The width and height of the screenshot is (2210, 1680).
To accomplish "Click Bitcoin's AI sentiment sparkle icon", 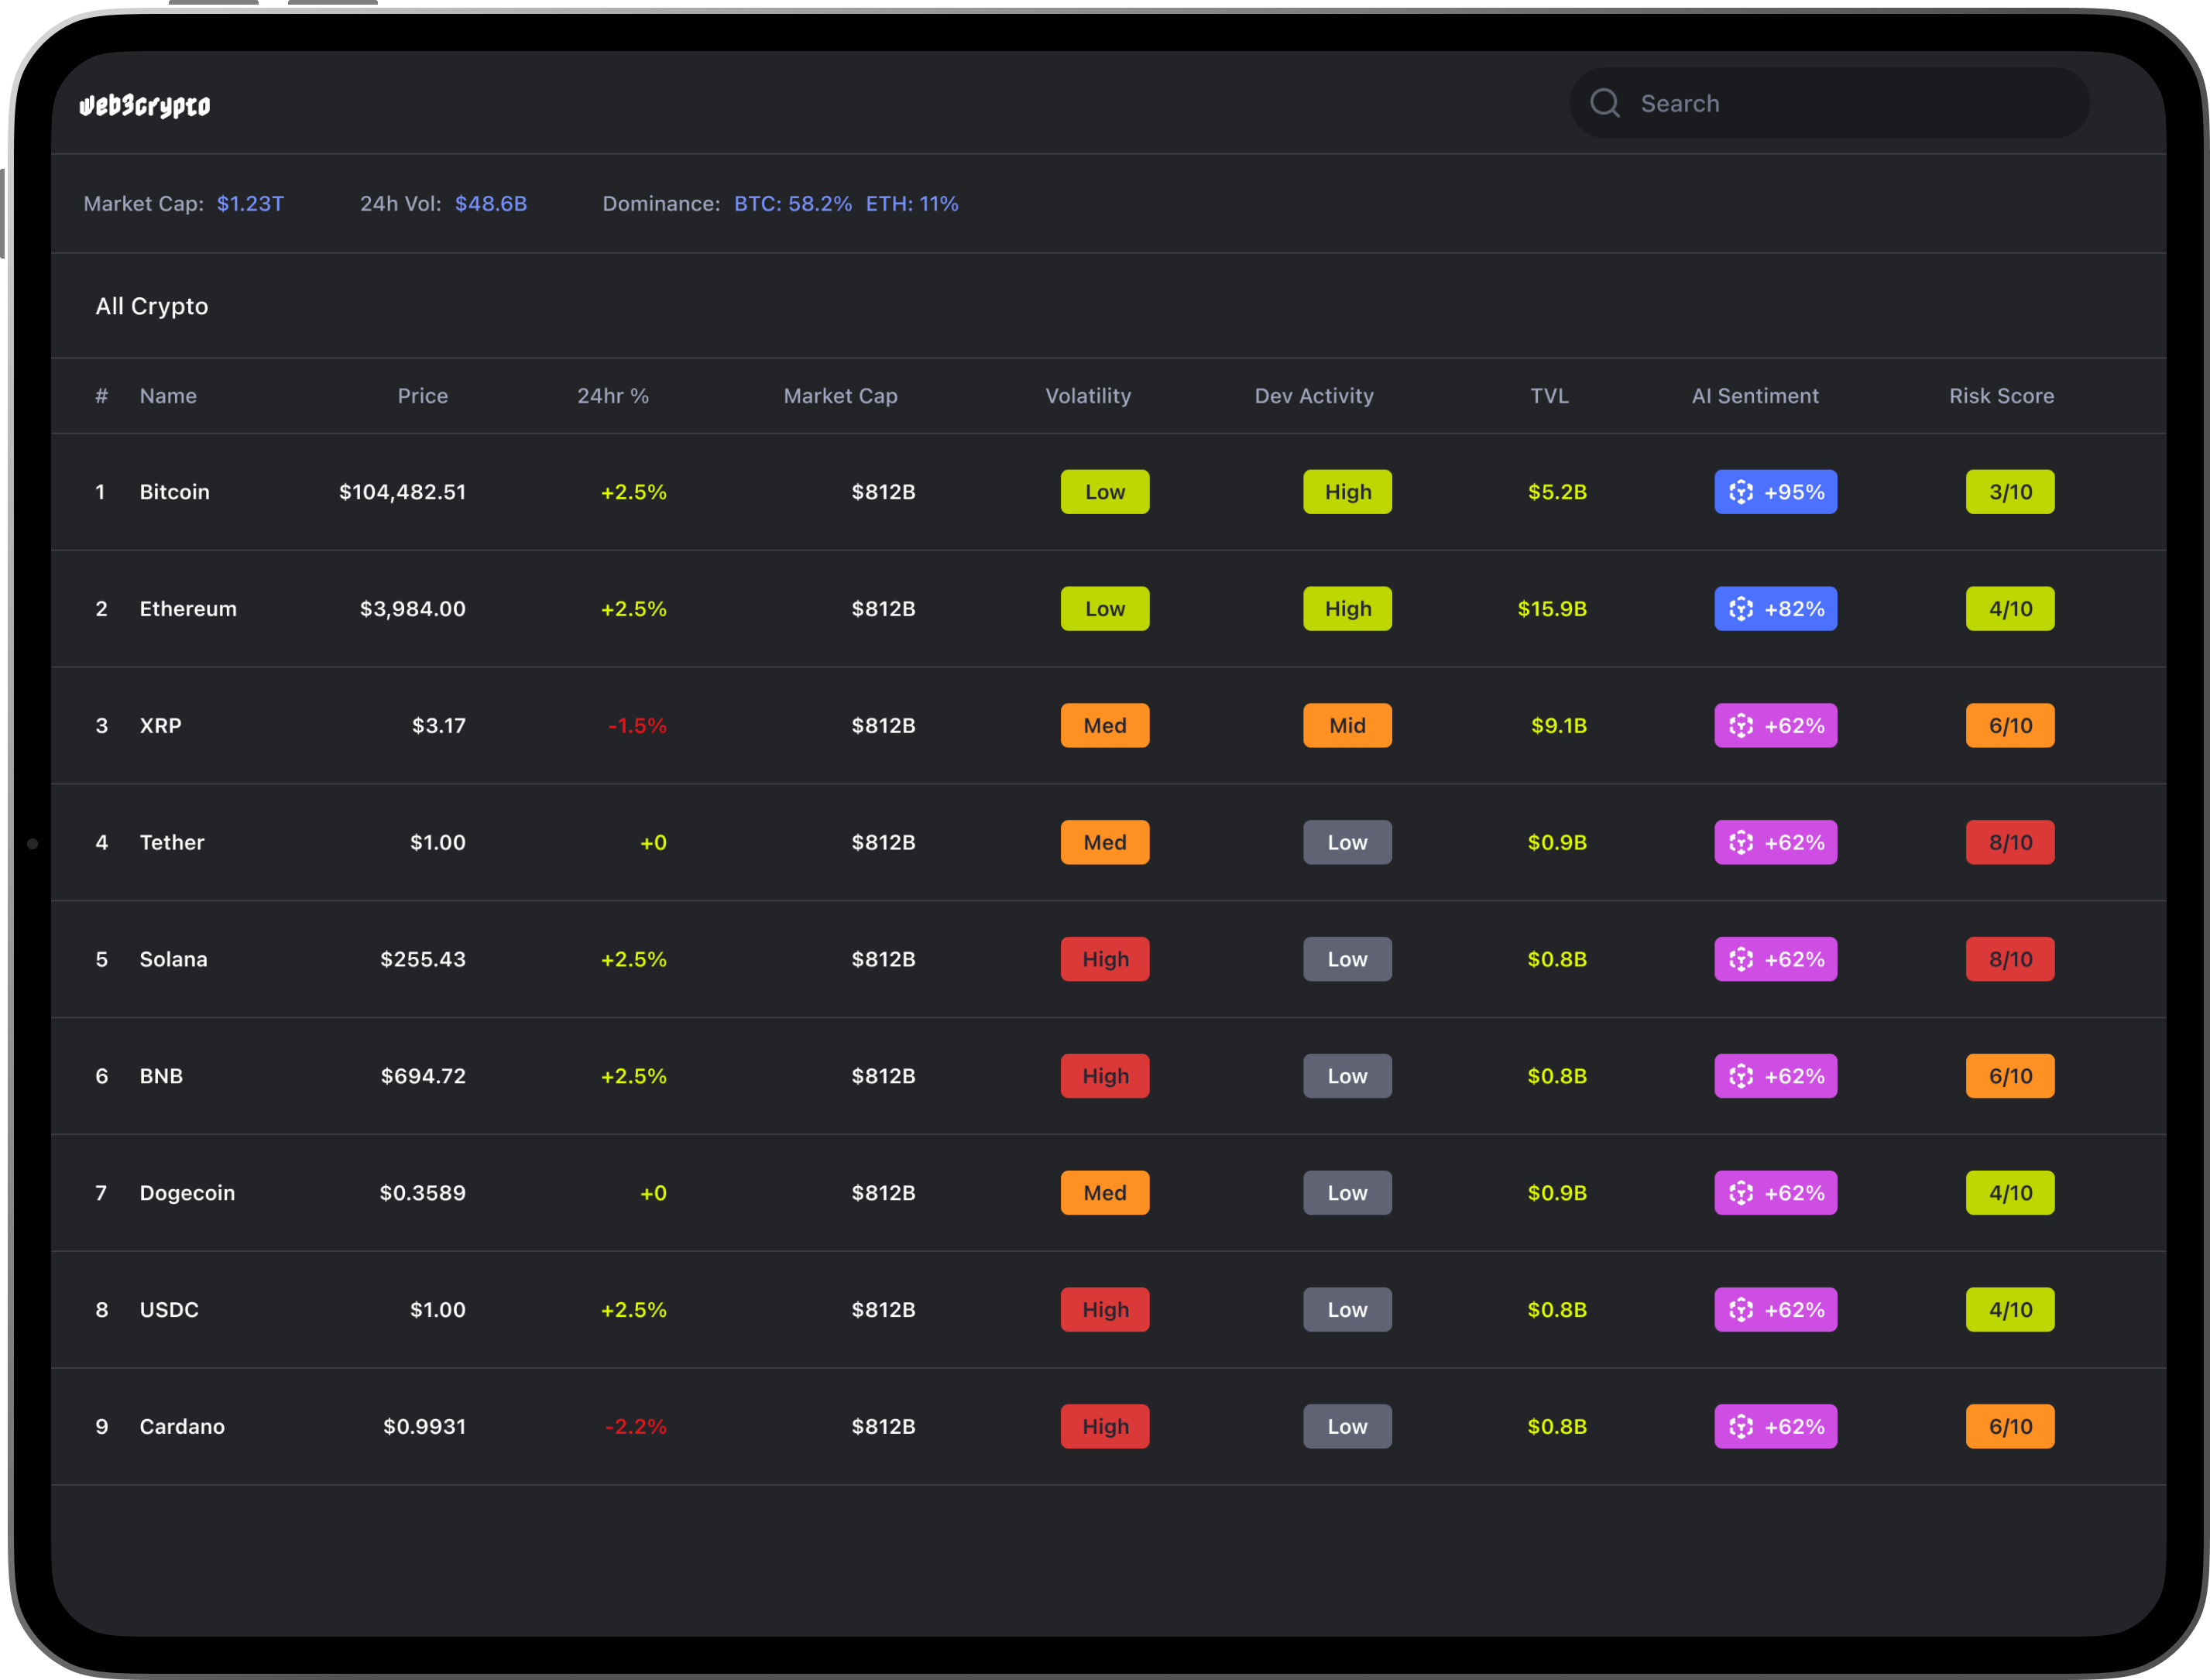I will pyautogui.click(x=1741, y=492).
